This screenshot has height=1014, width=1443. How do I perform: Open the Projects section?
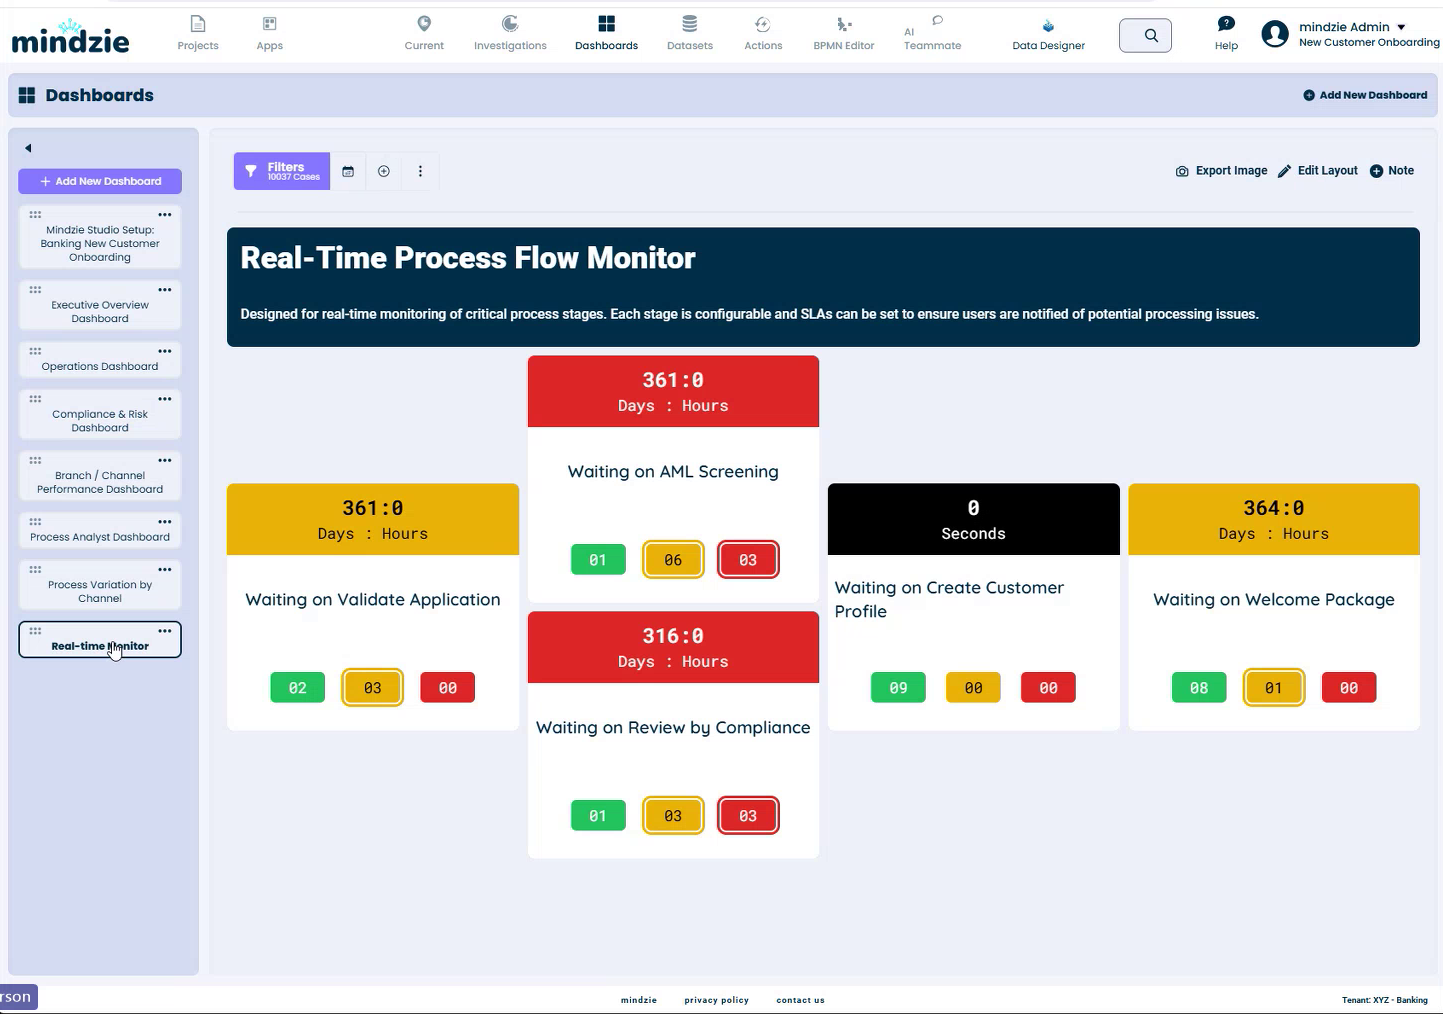198,33
